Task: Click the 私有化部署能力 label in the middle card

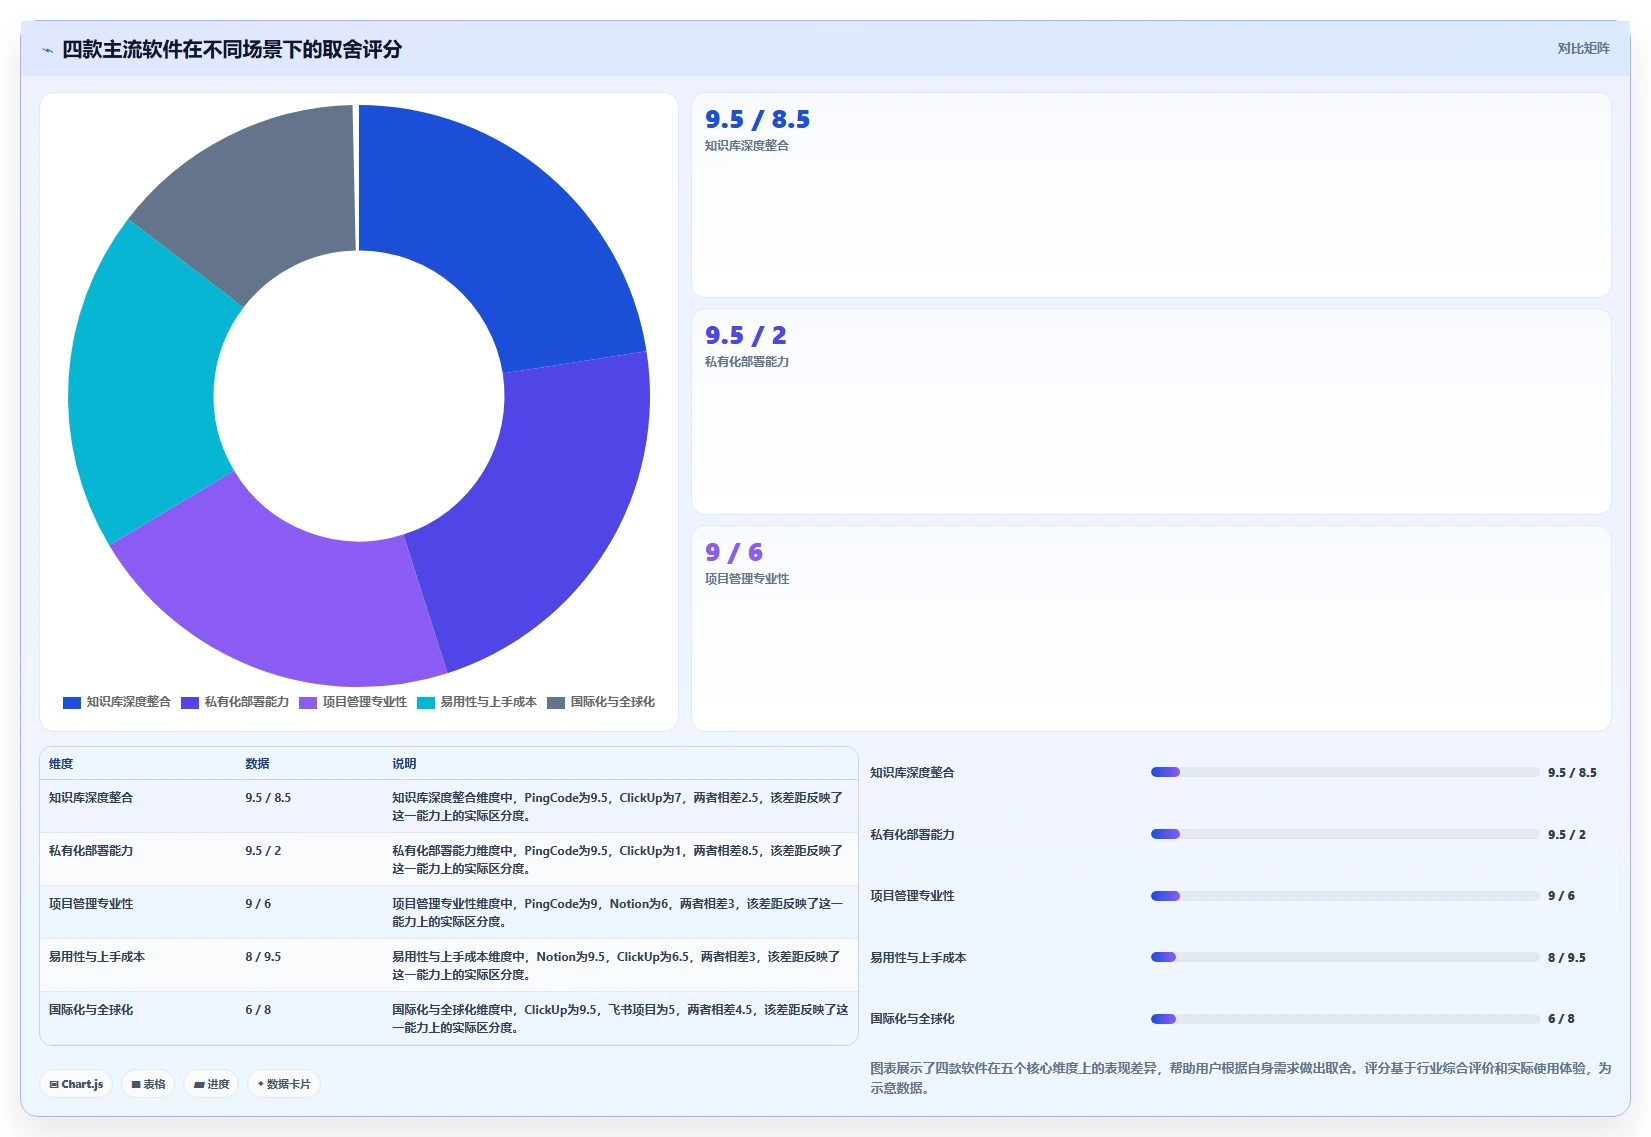Action: tap(747, 362)
